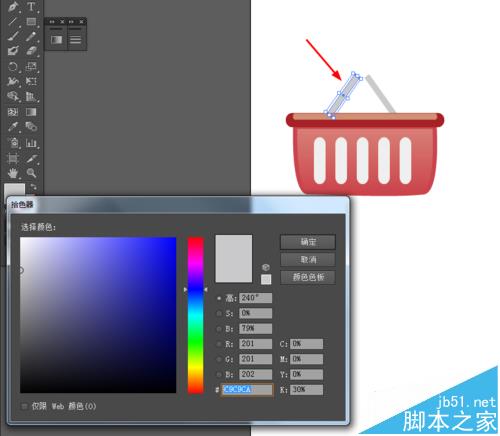The height and width of the screenshot is (436, 500).
Task: Choose the S saturation radio button
Action: tap(219, 313)
